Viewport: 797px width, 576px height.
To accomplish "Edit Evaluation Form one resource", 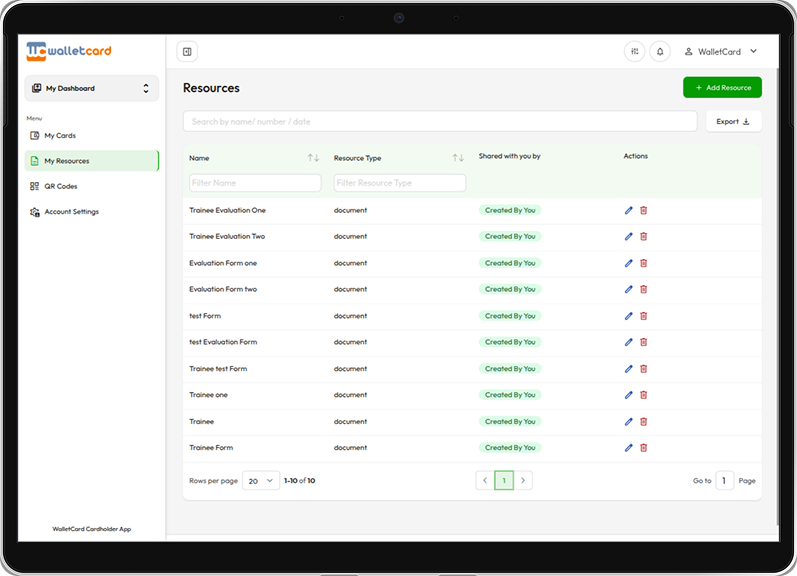I will tap(629, 263).
